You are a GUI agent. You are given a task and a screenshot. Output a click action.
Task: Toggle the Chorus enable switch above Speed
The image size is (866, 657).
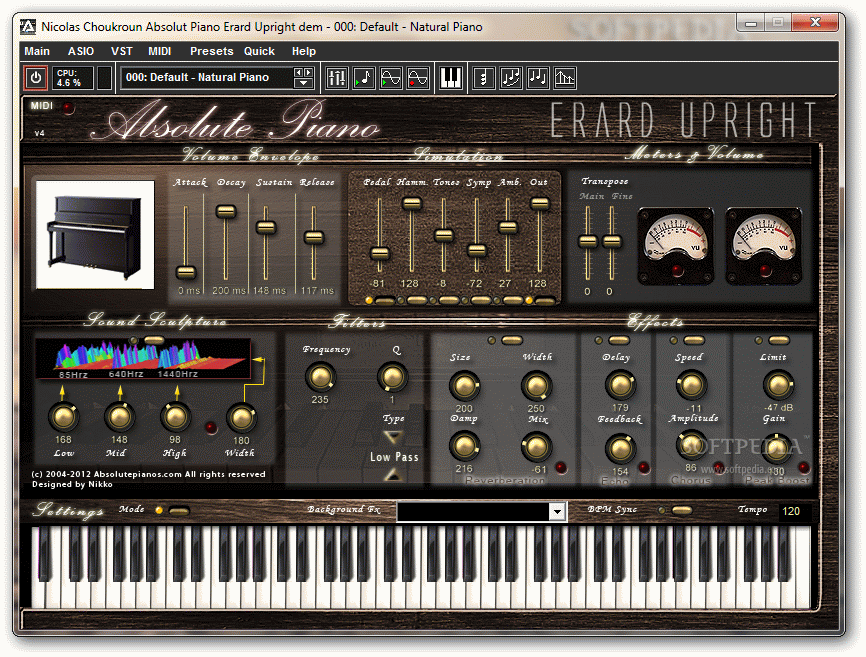pos(694,341)
